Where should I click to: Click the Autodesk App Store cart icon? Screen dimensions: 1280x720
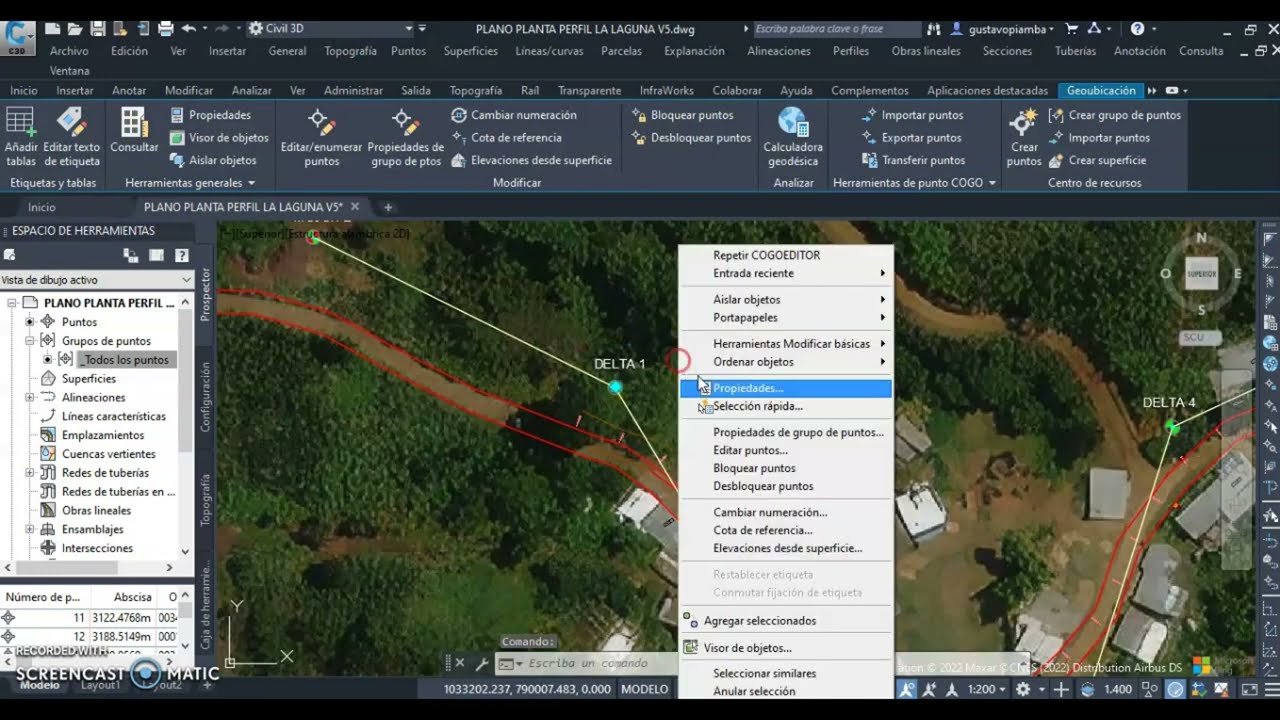pyautogui.click(x=1072, y=29)
